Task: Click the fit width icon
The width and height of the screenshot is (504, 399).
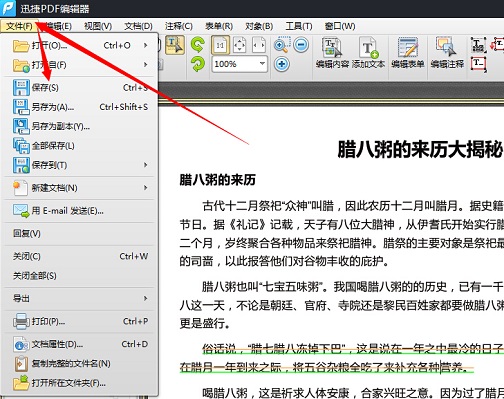Action: pyautogui.click(x=259, y=45)
